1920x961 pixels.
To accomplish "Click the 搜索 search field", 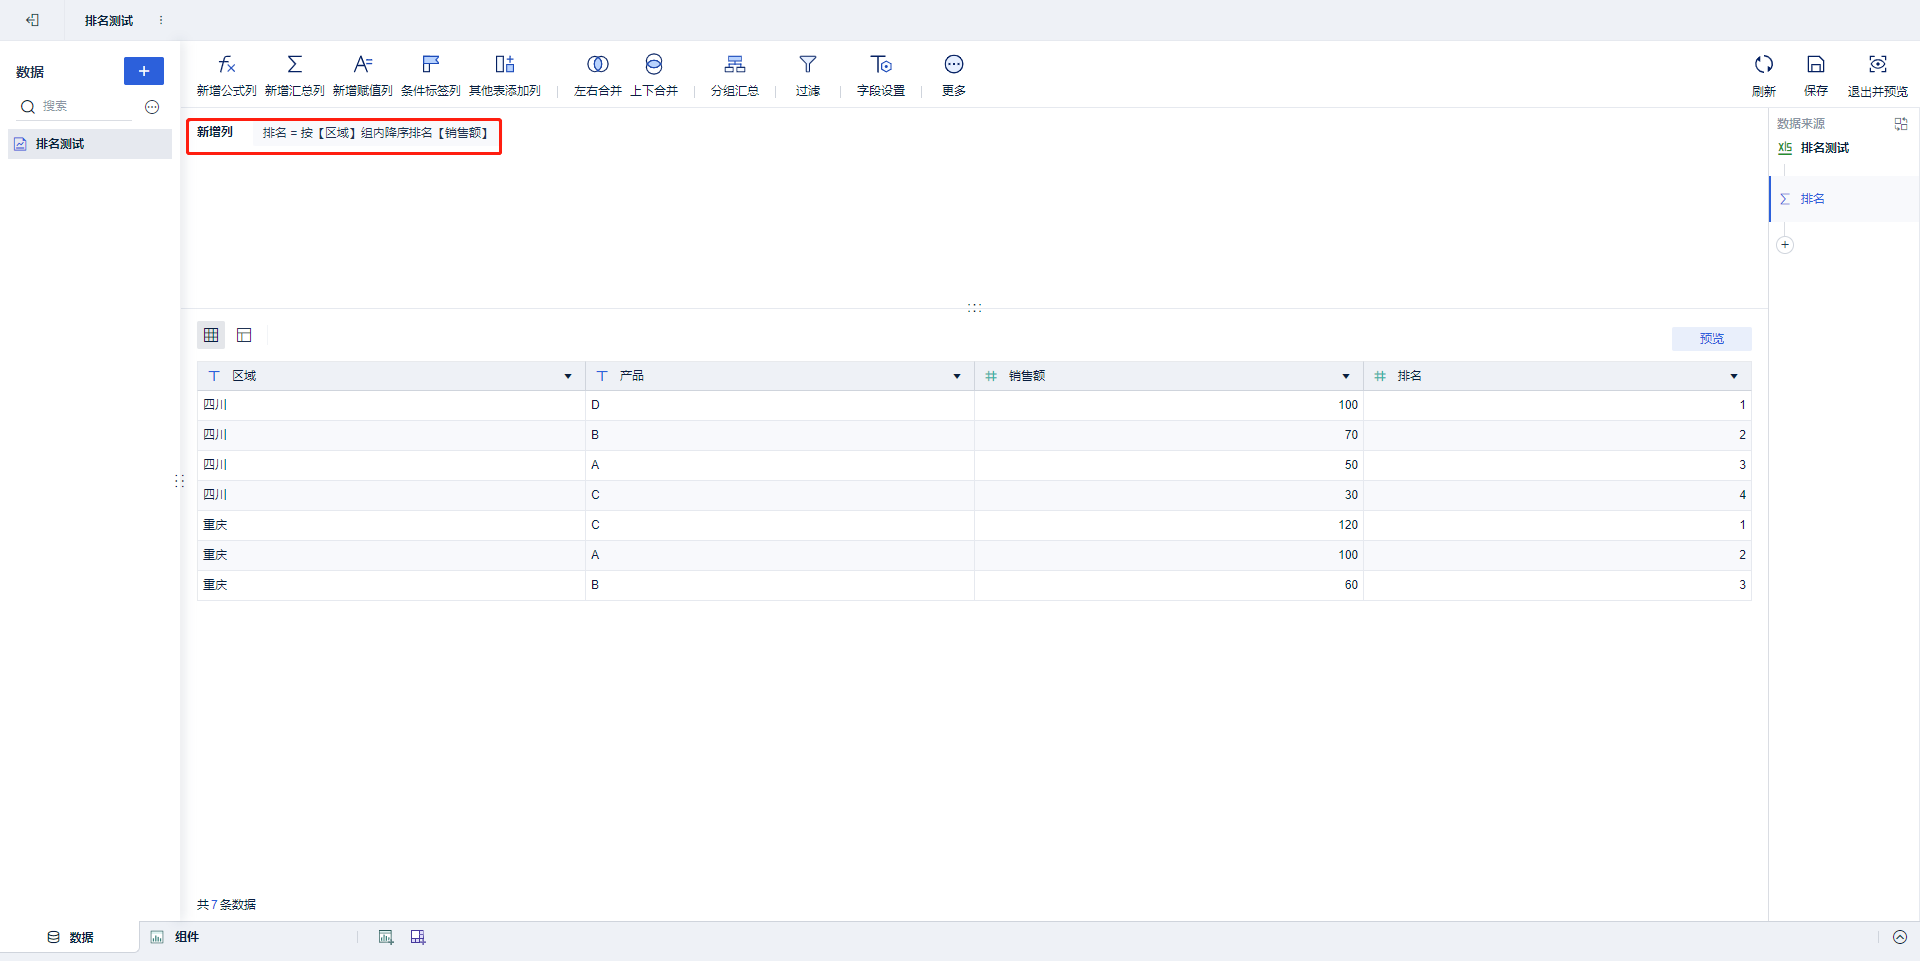I will coord(85,106).
